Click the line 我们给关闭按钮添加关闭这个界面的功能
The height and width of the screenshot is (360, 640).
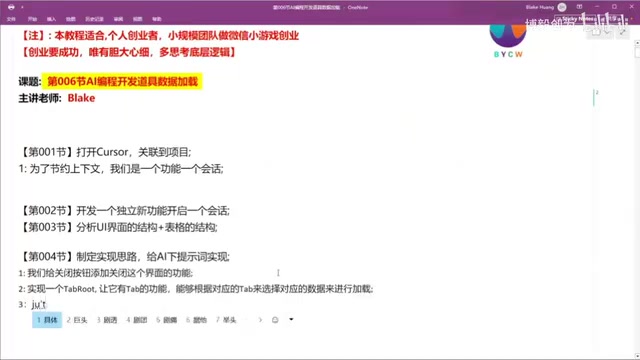point(105,273)
